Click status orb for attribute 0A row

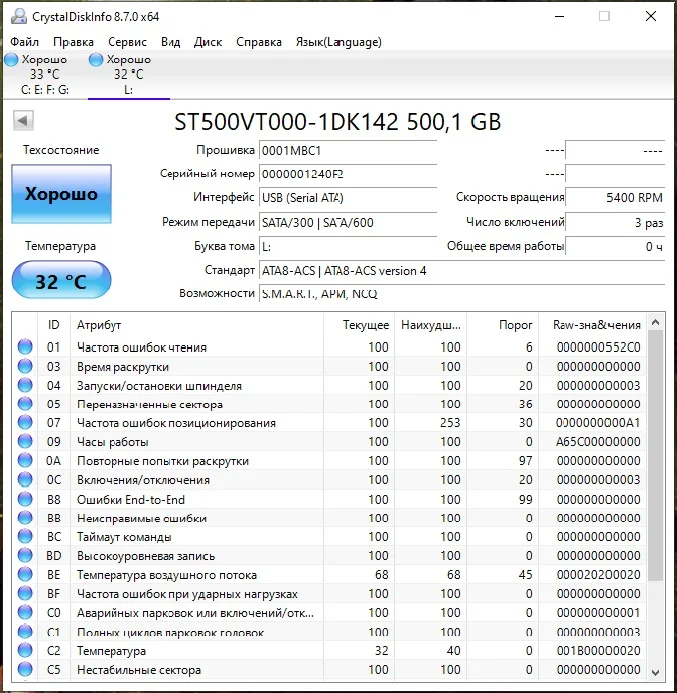(25, 461)
